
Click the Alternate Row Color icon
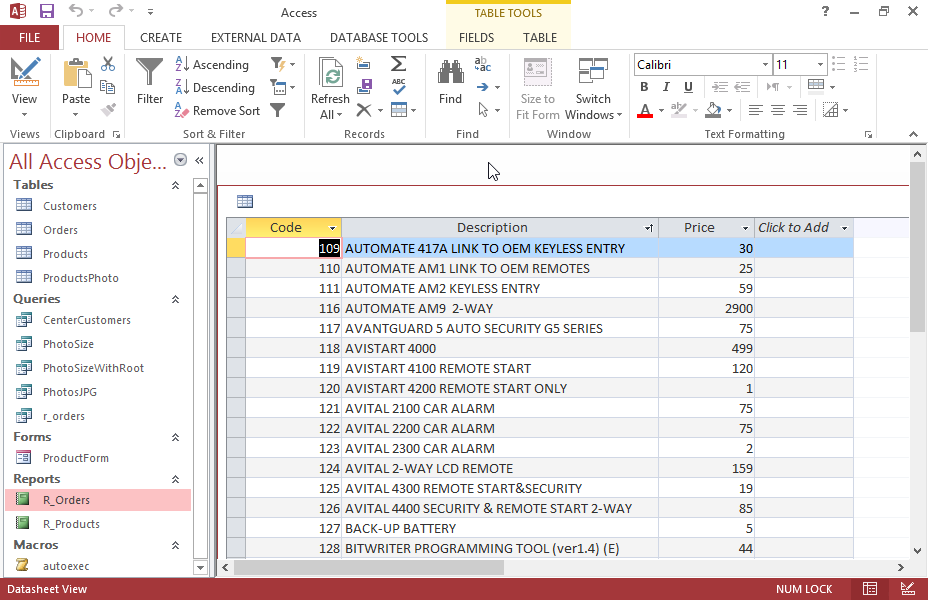click(830, 110)
